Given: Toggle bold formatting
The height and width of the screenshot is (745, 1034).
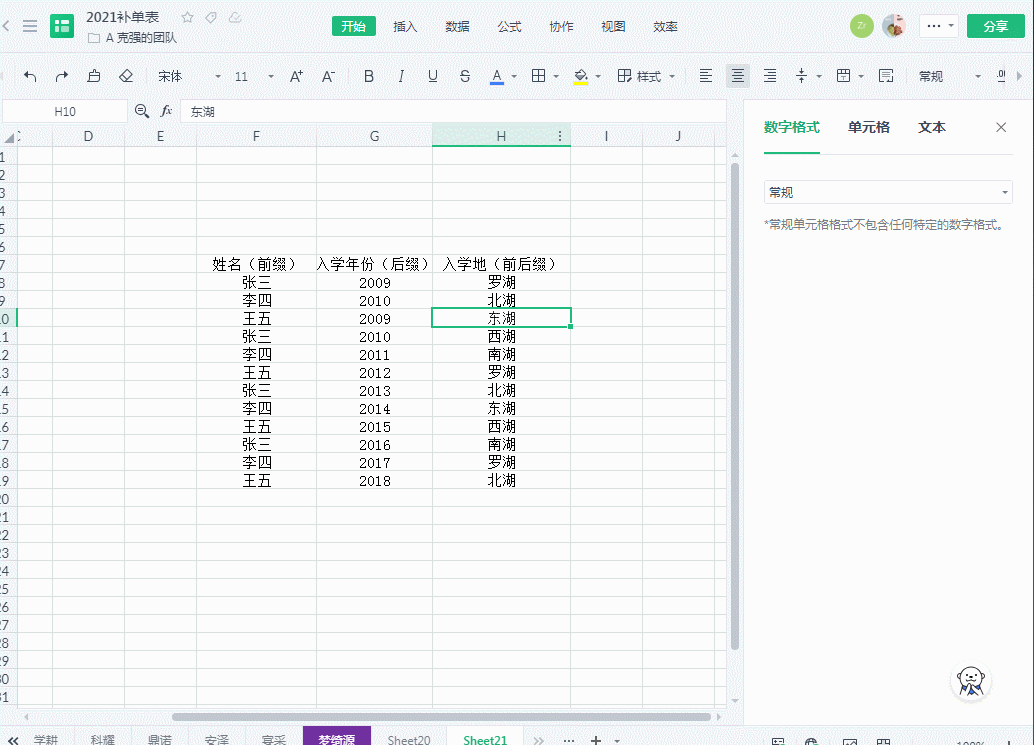Looking at the screenshot, I should pos(369,76).
